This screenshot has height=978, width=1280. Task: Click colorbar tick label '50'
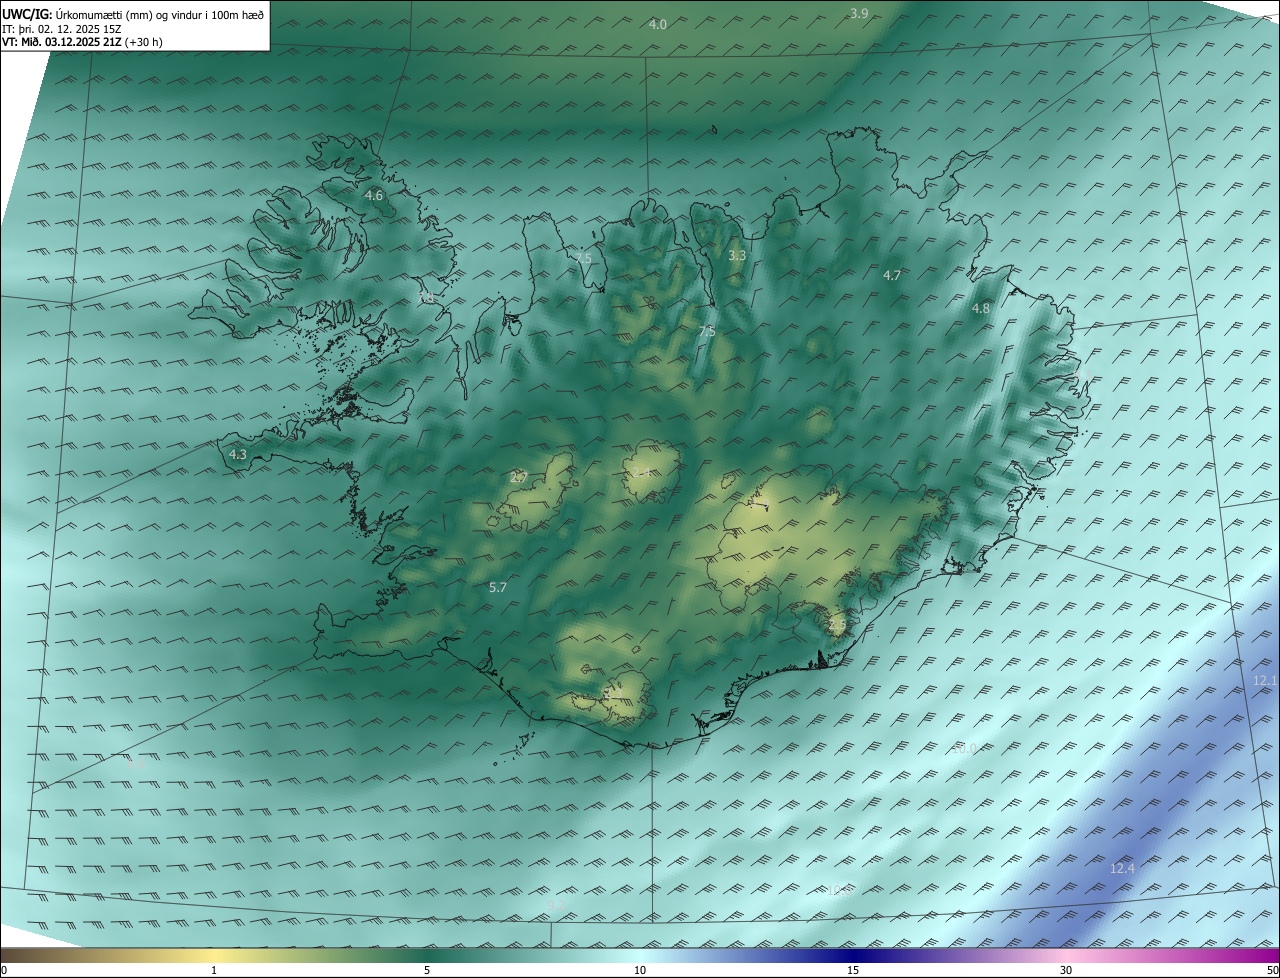[1272, 970]
